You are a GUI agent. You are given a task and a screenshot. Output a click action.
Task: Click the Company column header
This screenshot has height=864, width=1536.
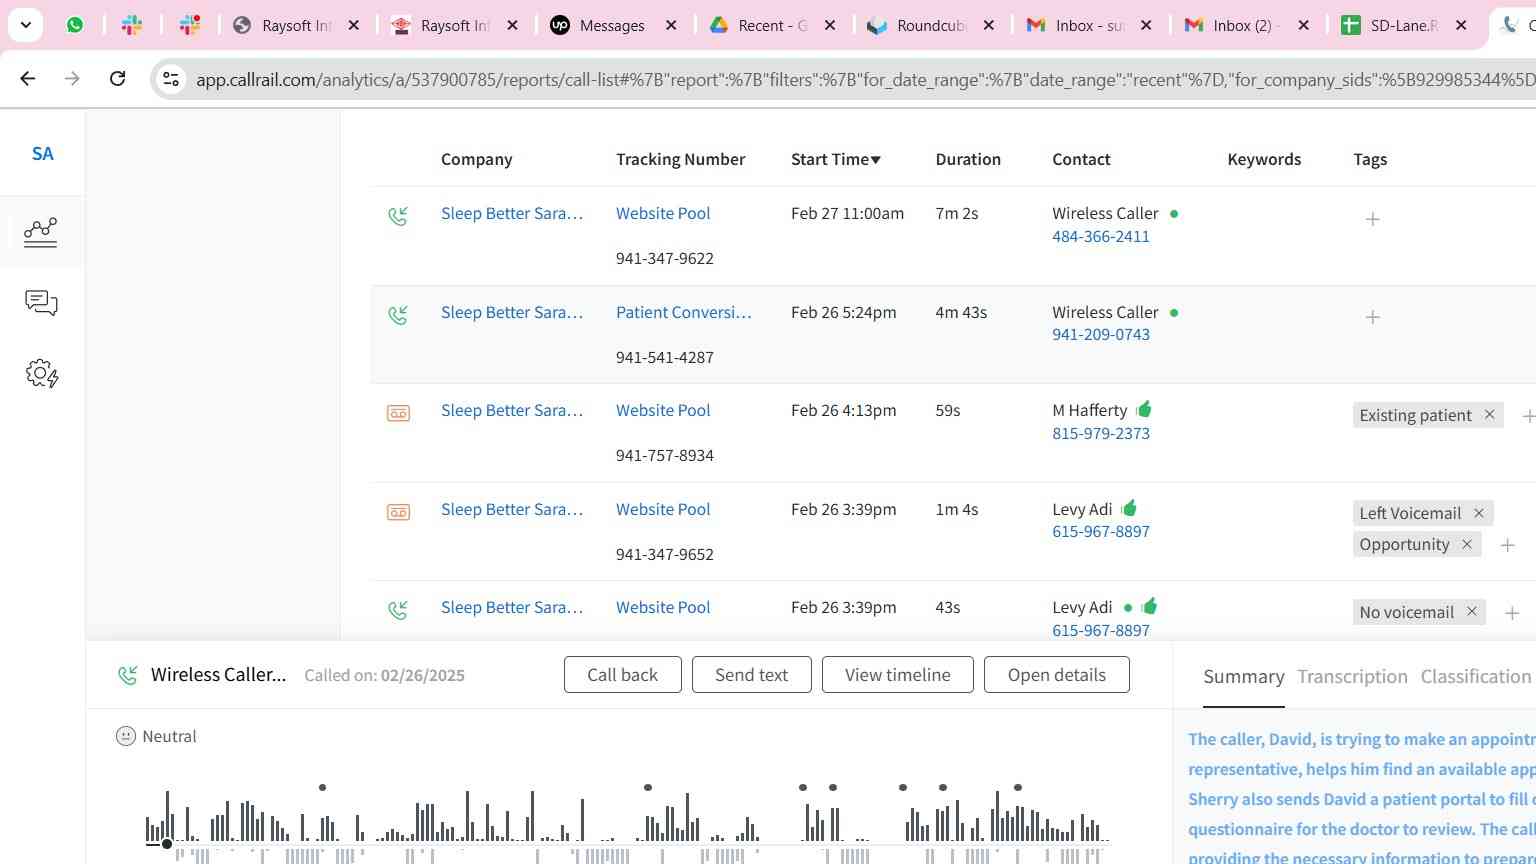coord(476,159)
